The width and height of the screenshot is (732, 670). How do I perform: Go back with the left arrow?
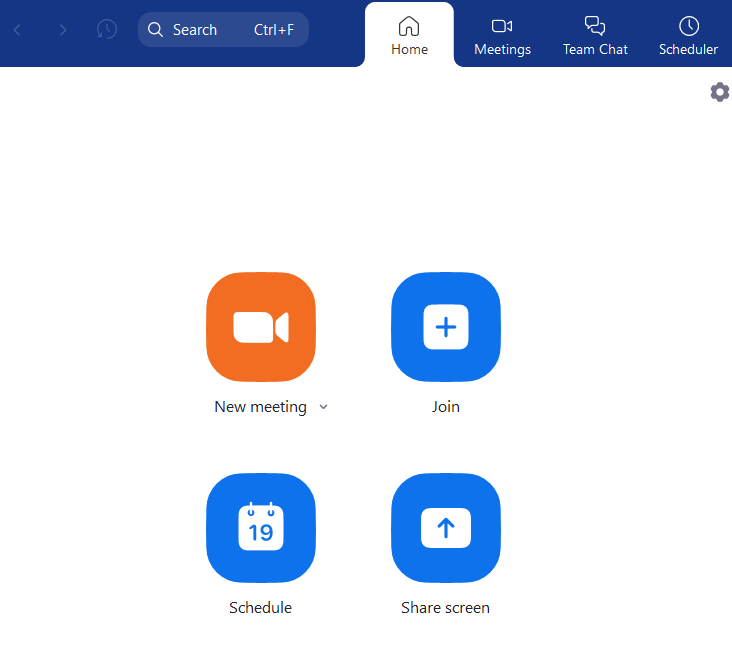(x=18, y=30)
